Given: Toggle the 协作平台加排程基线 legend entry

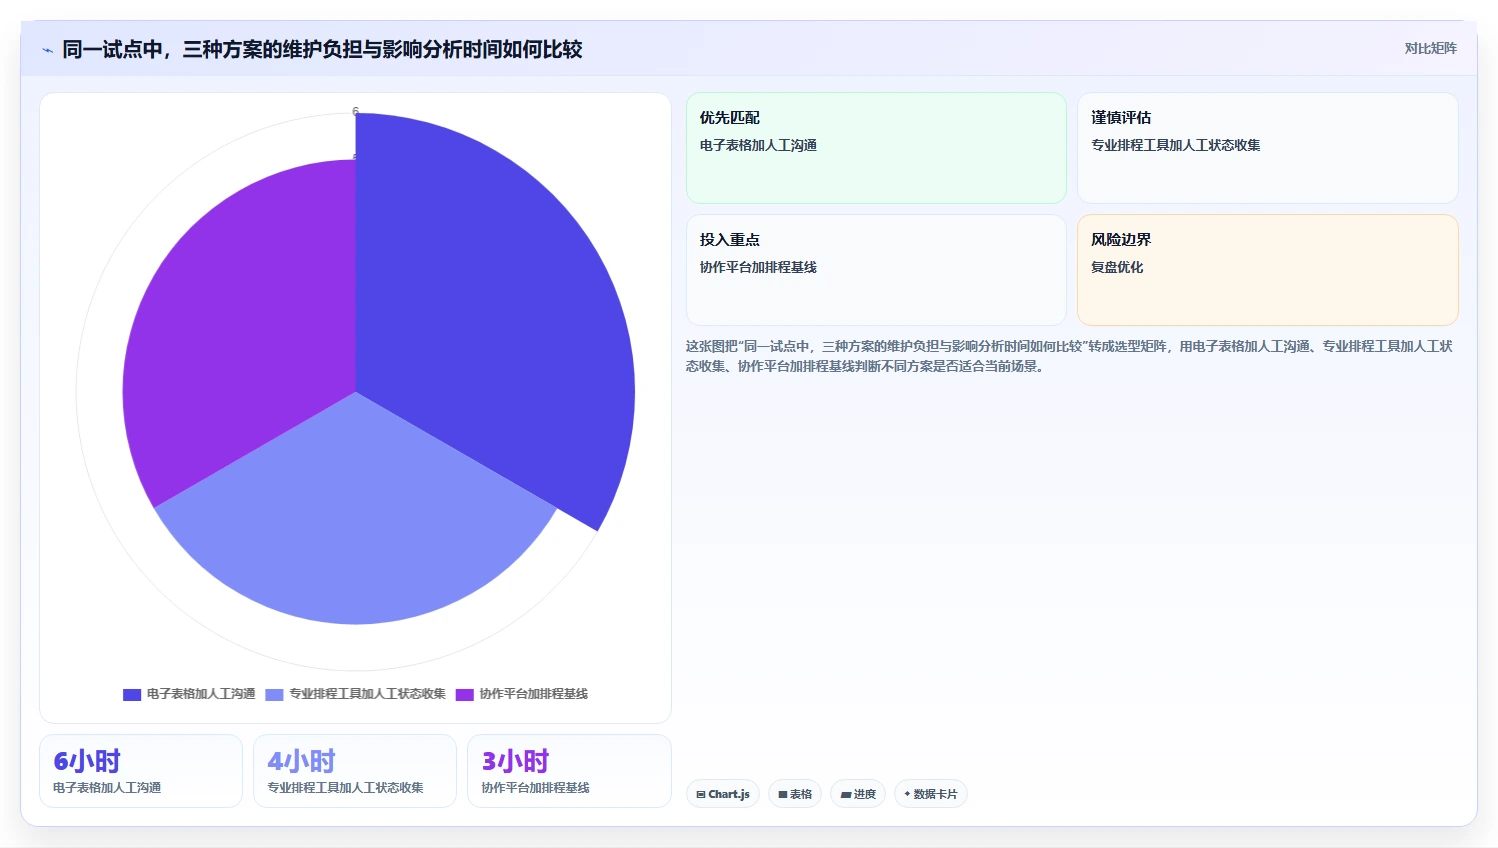Looking at the screenshot, I should tap(522, 694).
